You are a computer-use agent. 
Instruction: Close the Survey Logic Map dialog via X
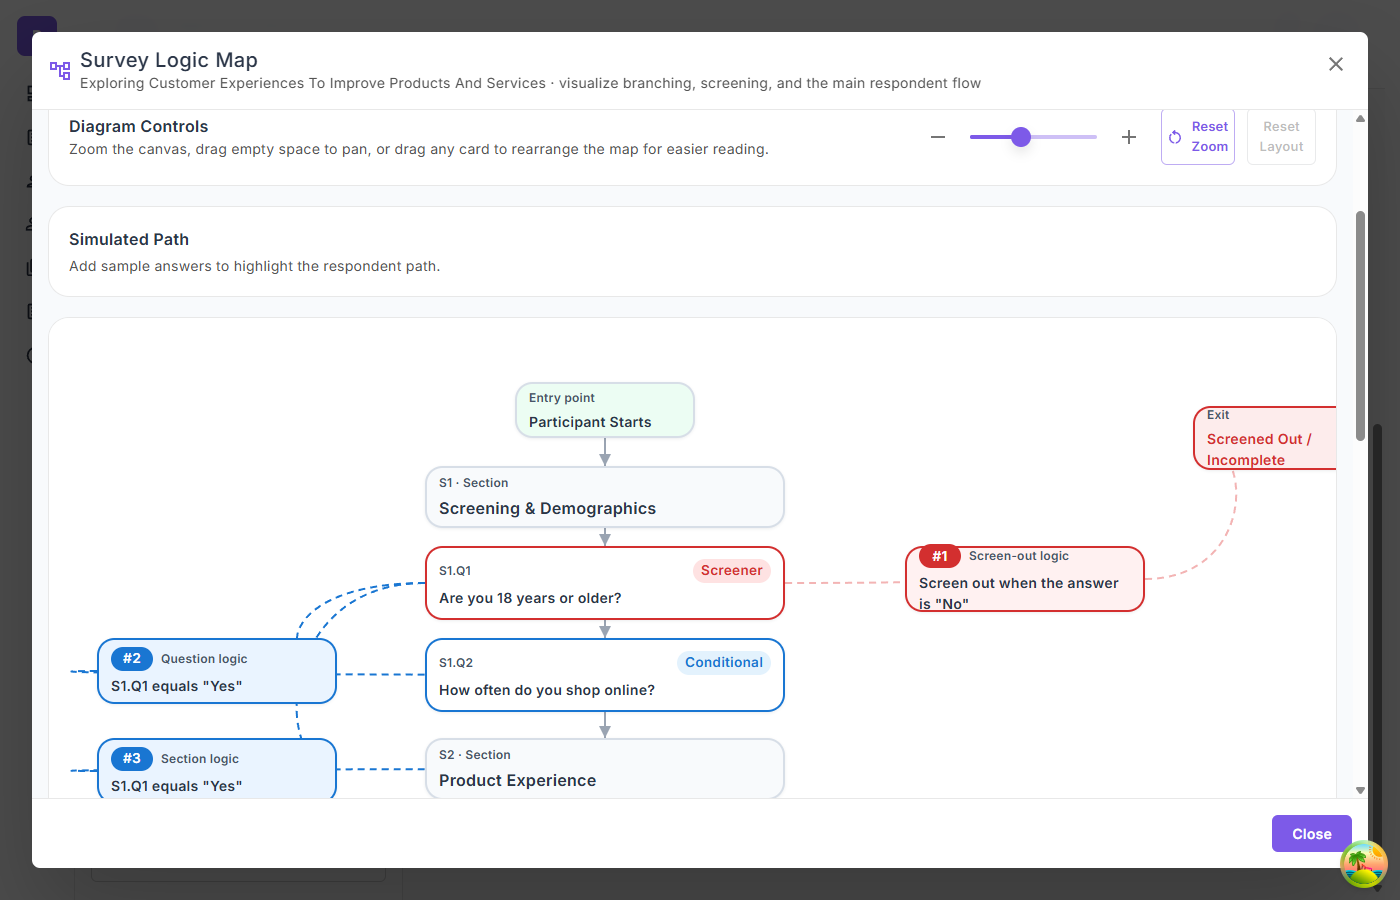pos(1335,64)
